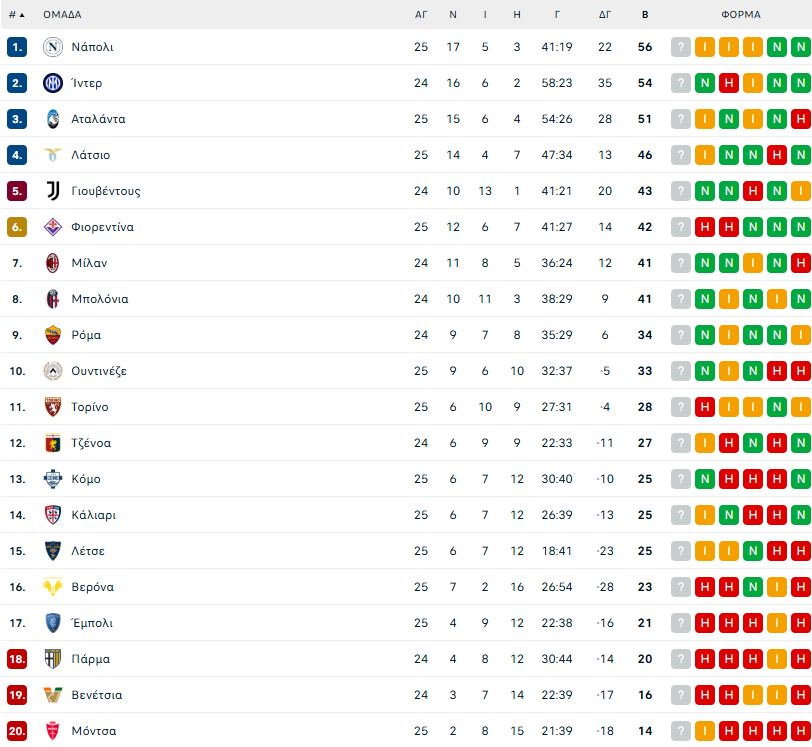Screen dimensions: 812x747
Task: Click the Milan club crest icon
Action: tap(53, 263)
